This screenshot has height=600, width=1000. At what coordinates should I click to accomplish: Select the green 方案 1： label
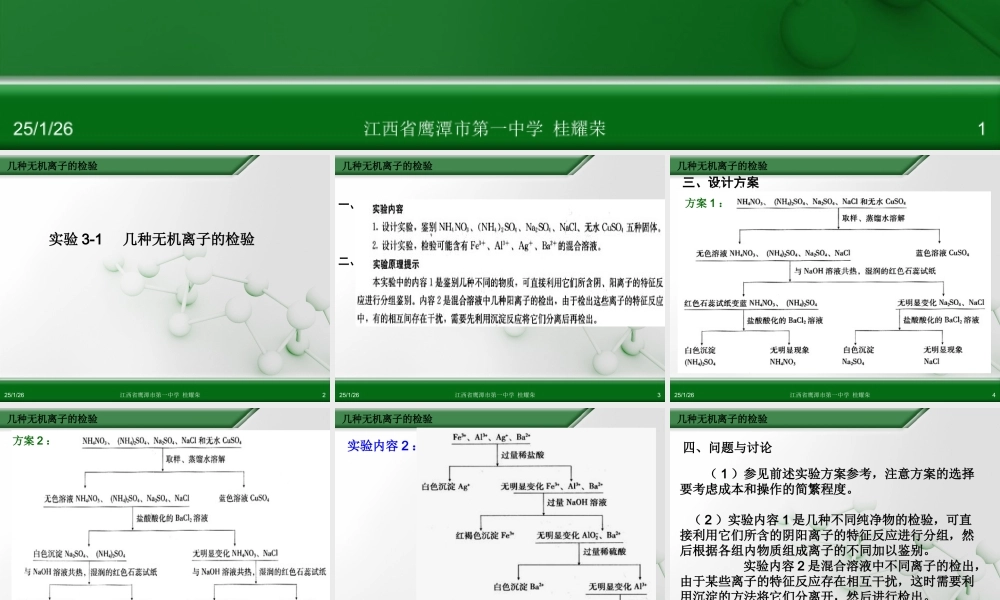[x=704, y=203]
